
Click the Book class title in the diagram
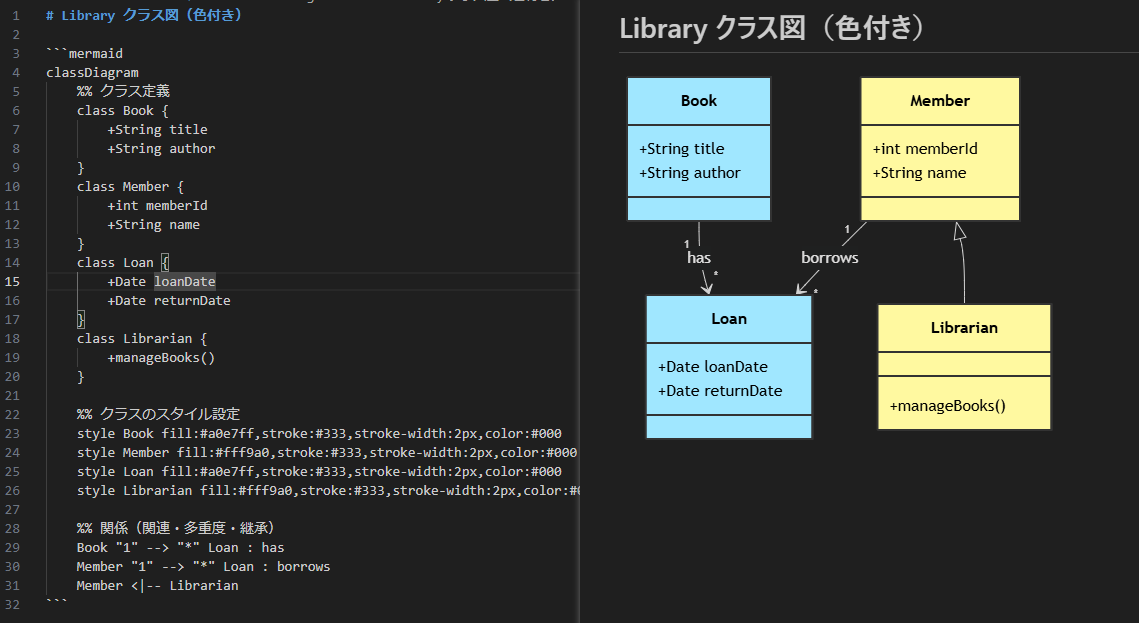tap(699, 101)
